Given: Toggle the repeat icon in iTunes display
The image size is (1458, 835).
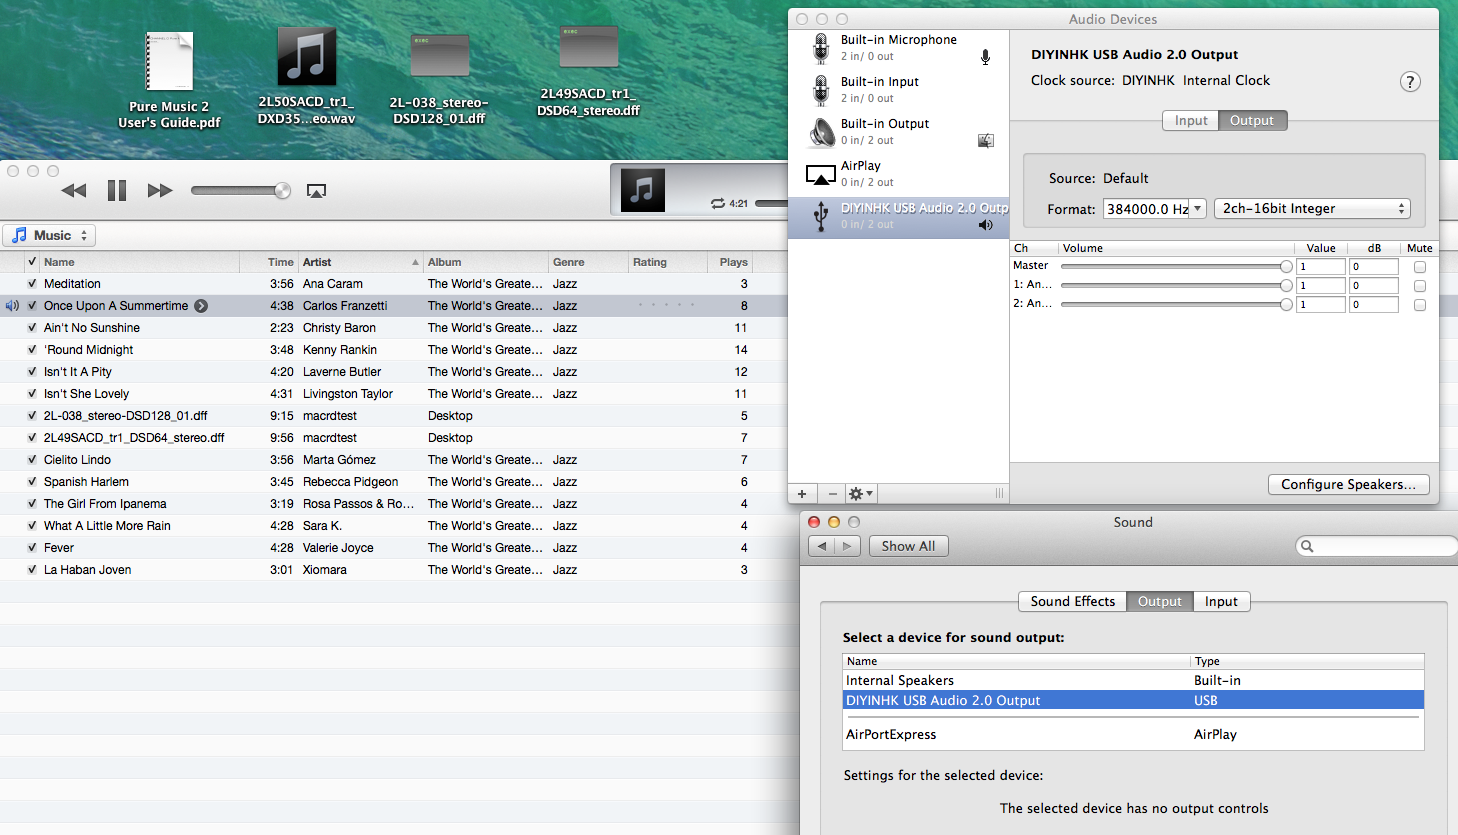Looking at the screenshot, I should [717, 203].
